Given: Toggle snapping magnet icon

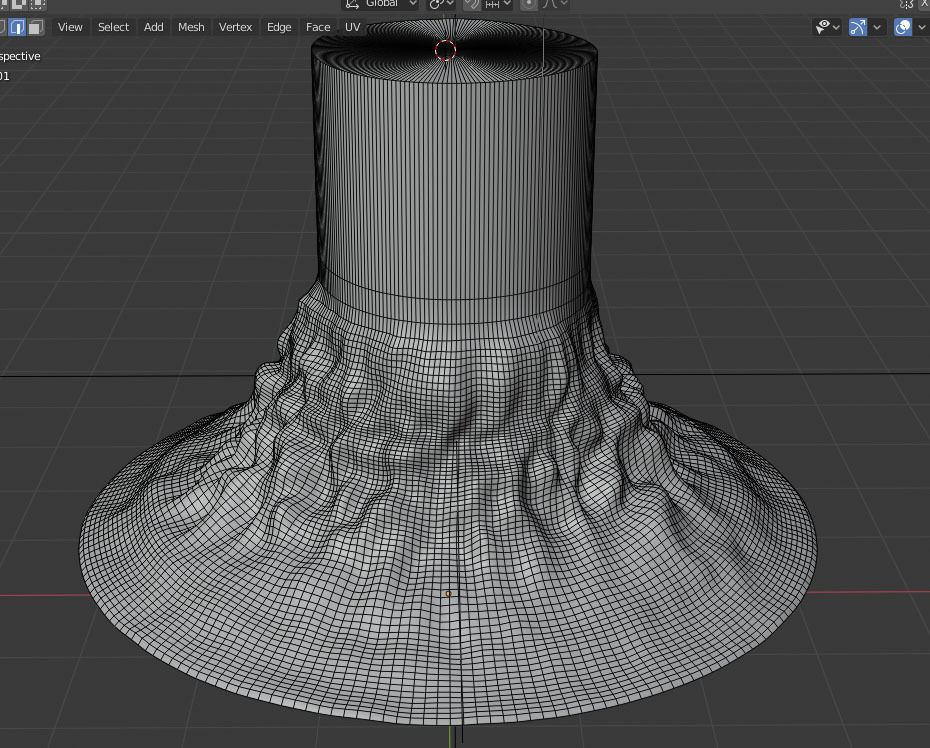Looking at the screenshot, I should [x=472, y=4].
